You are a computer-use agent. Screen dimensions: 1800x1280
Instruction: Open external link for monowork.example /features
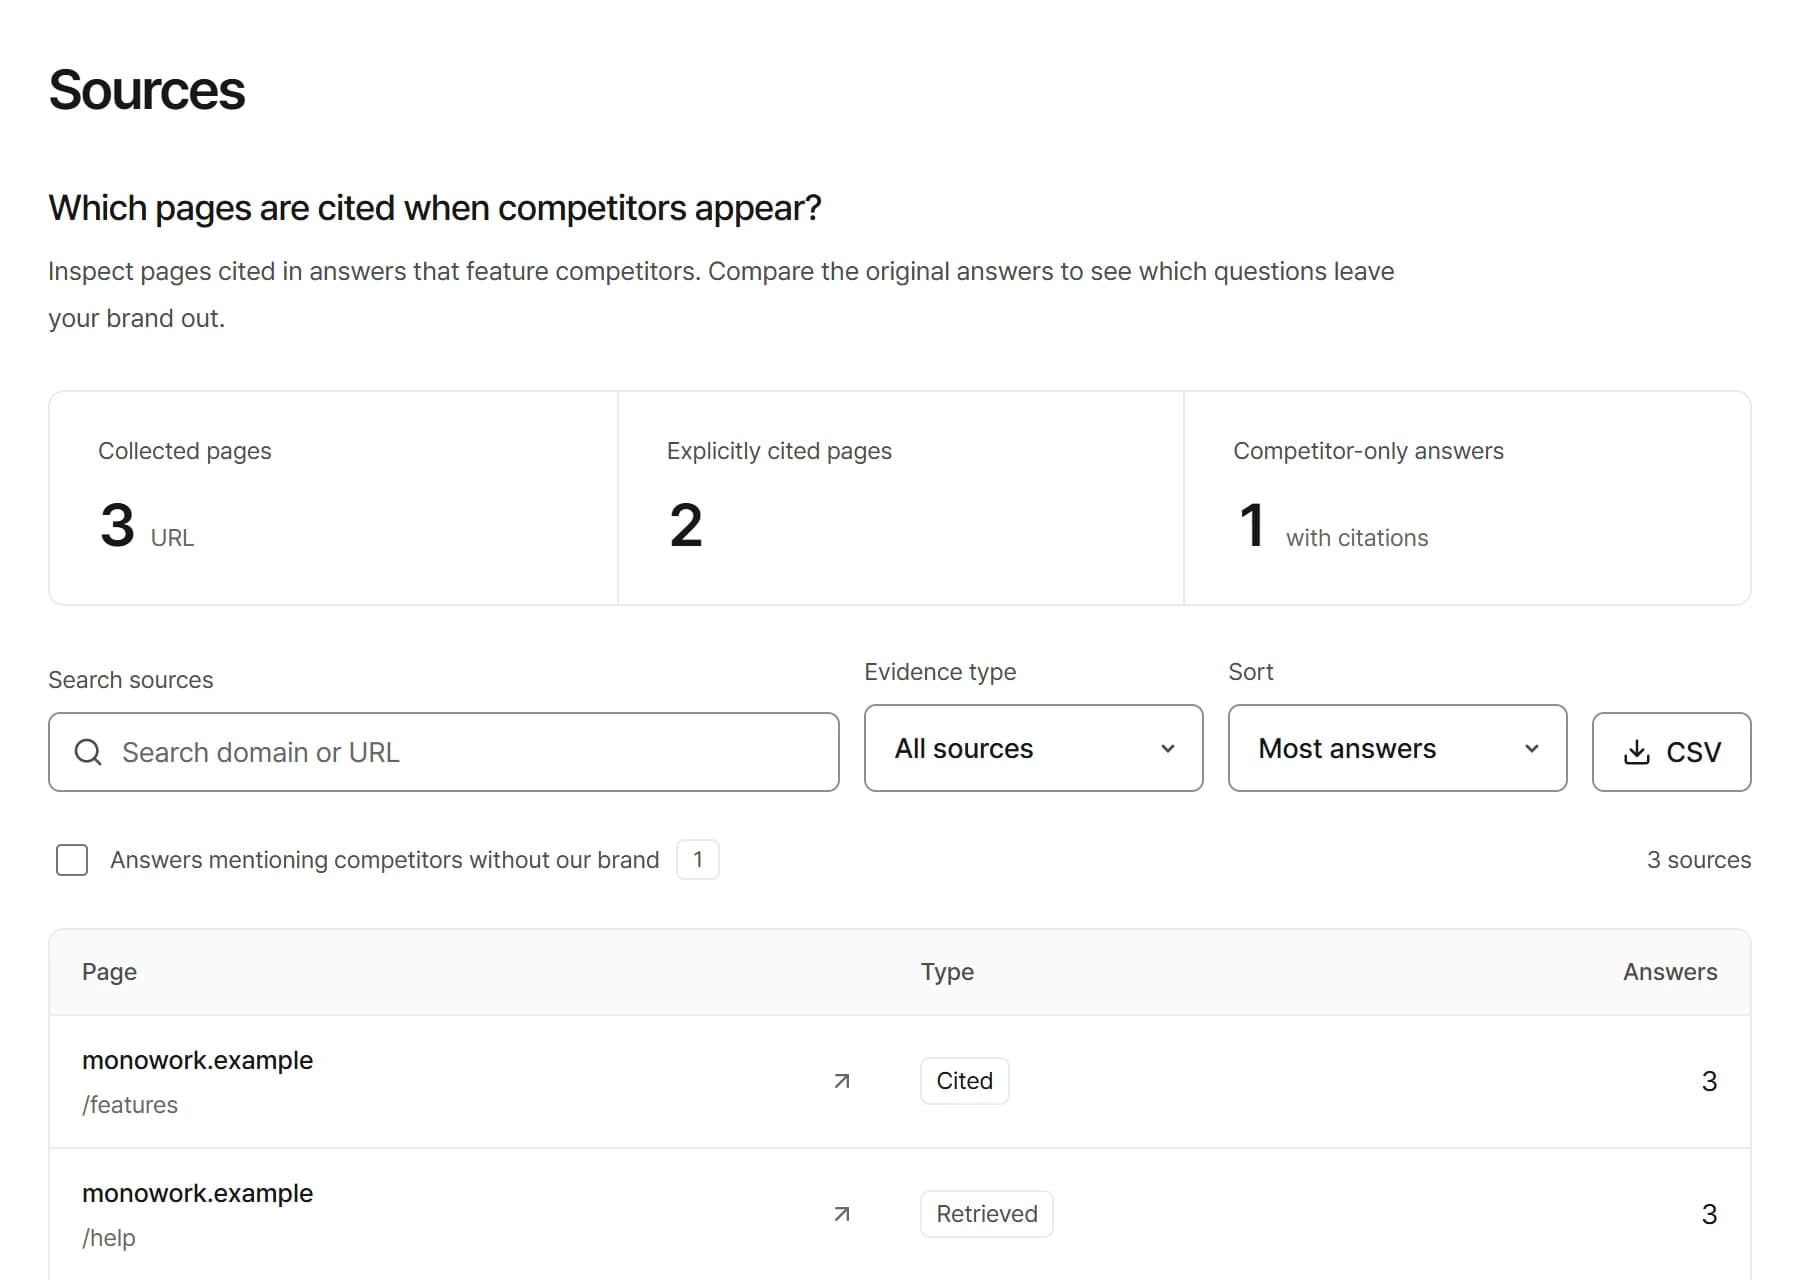pyautogui.click(x=842, y=1081)
